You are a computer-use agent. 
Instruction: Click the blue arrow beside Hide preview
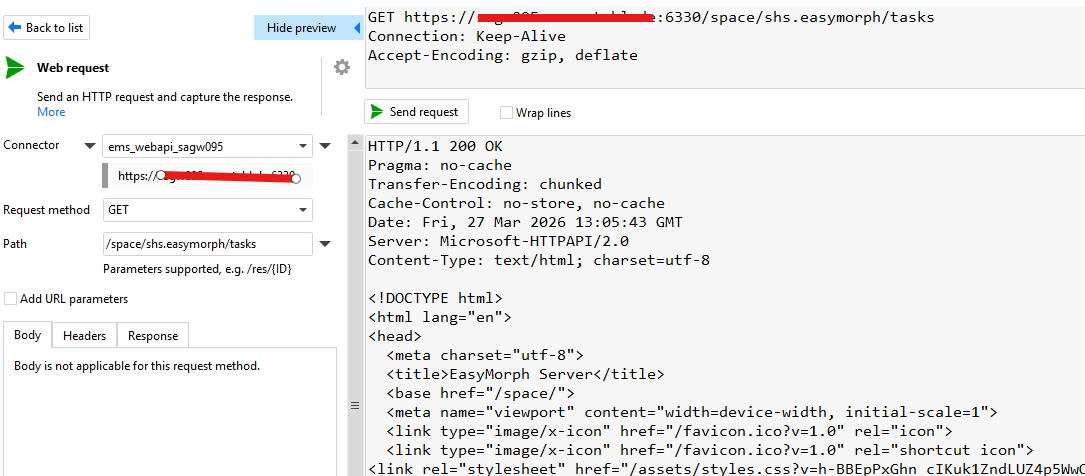[356, 28]
